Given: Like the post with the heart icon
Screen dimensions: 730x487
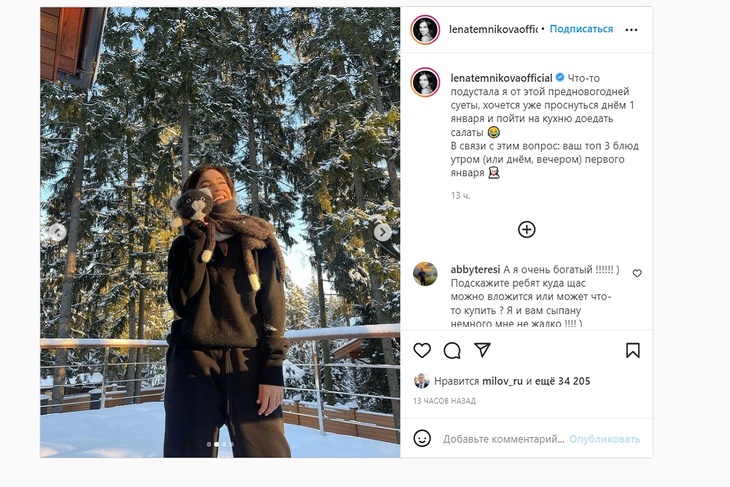Looking at the screenshot, I should click(x=422, y=350).
